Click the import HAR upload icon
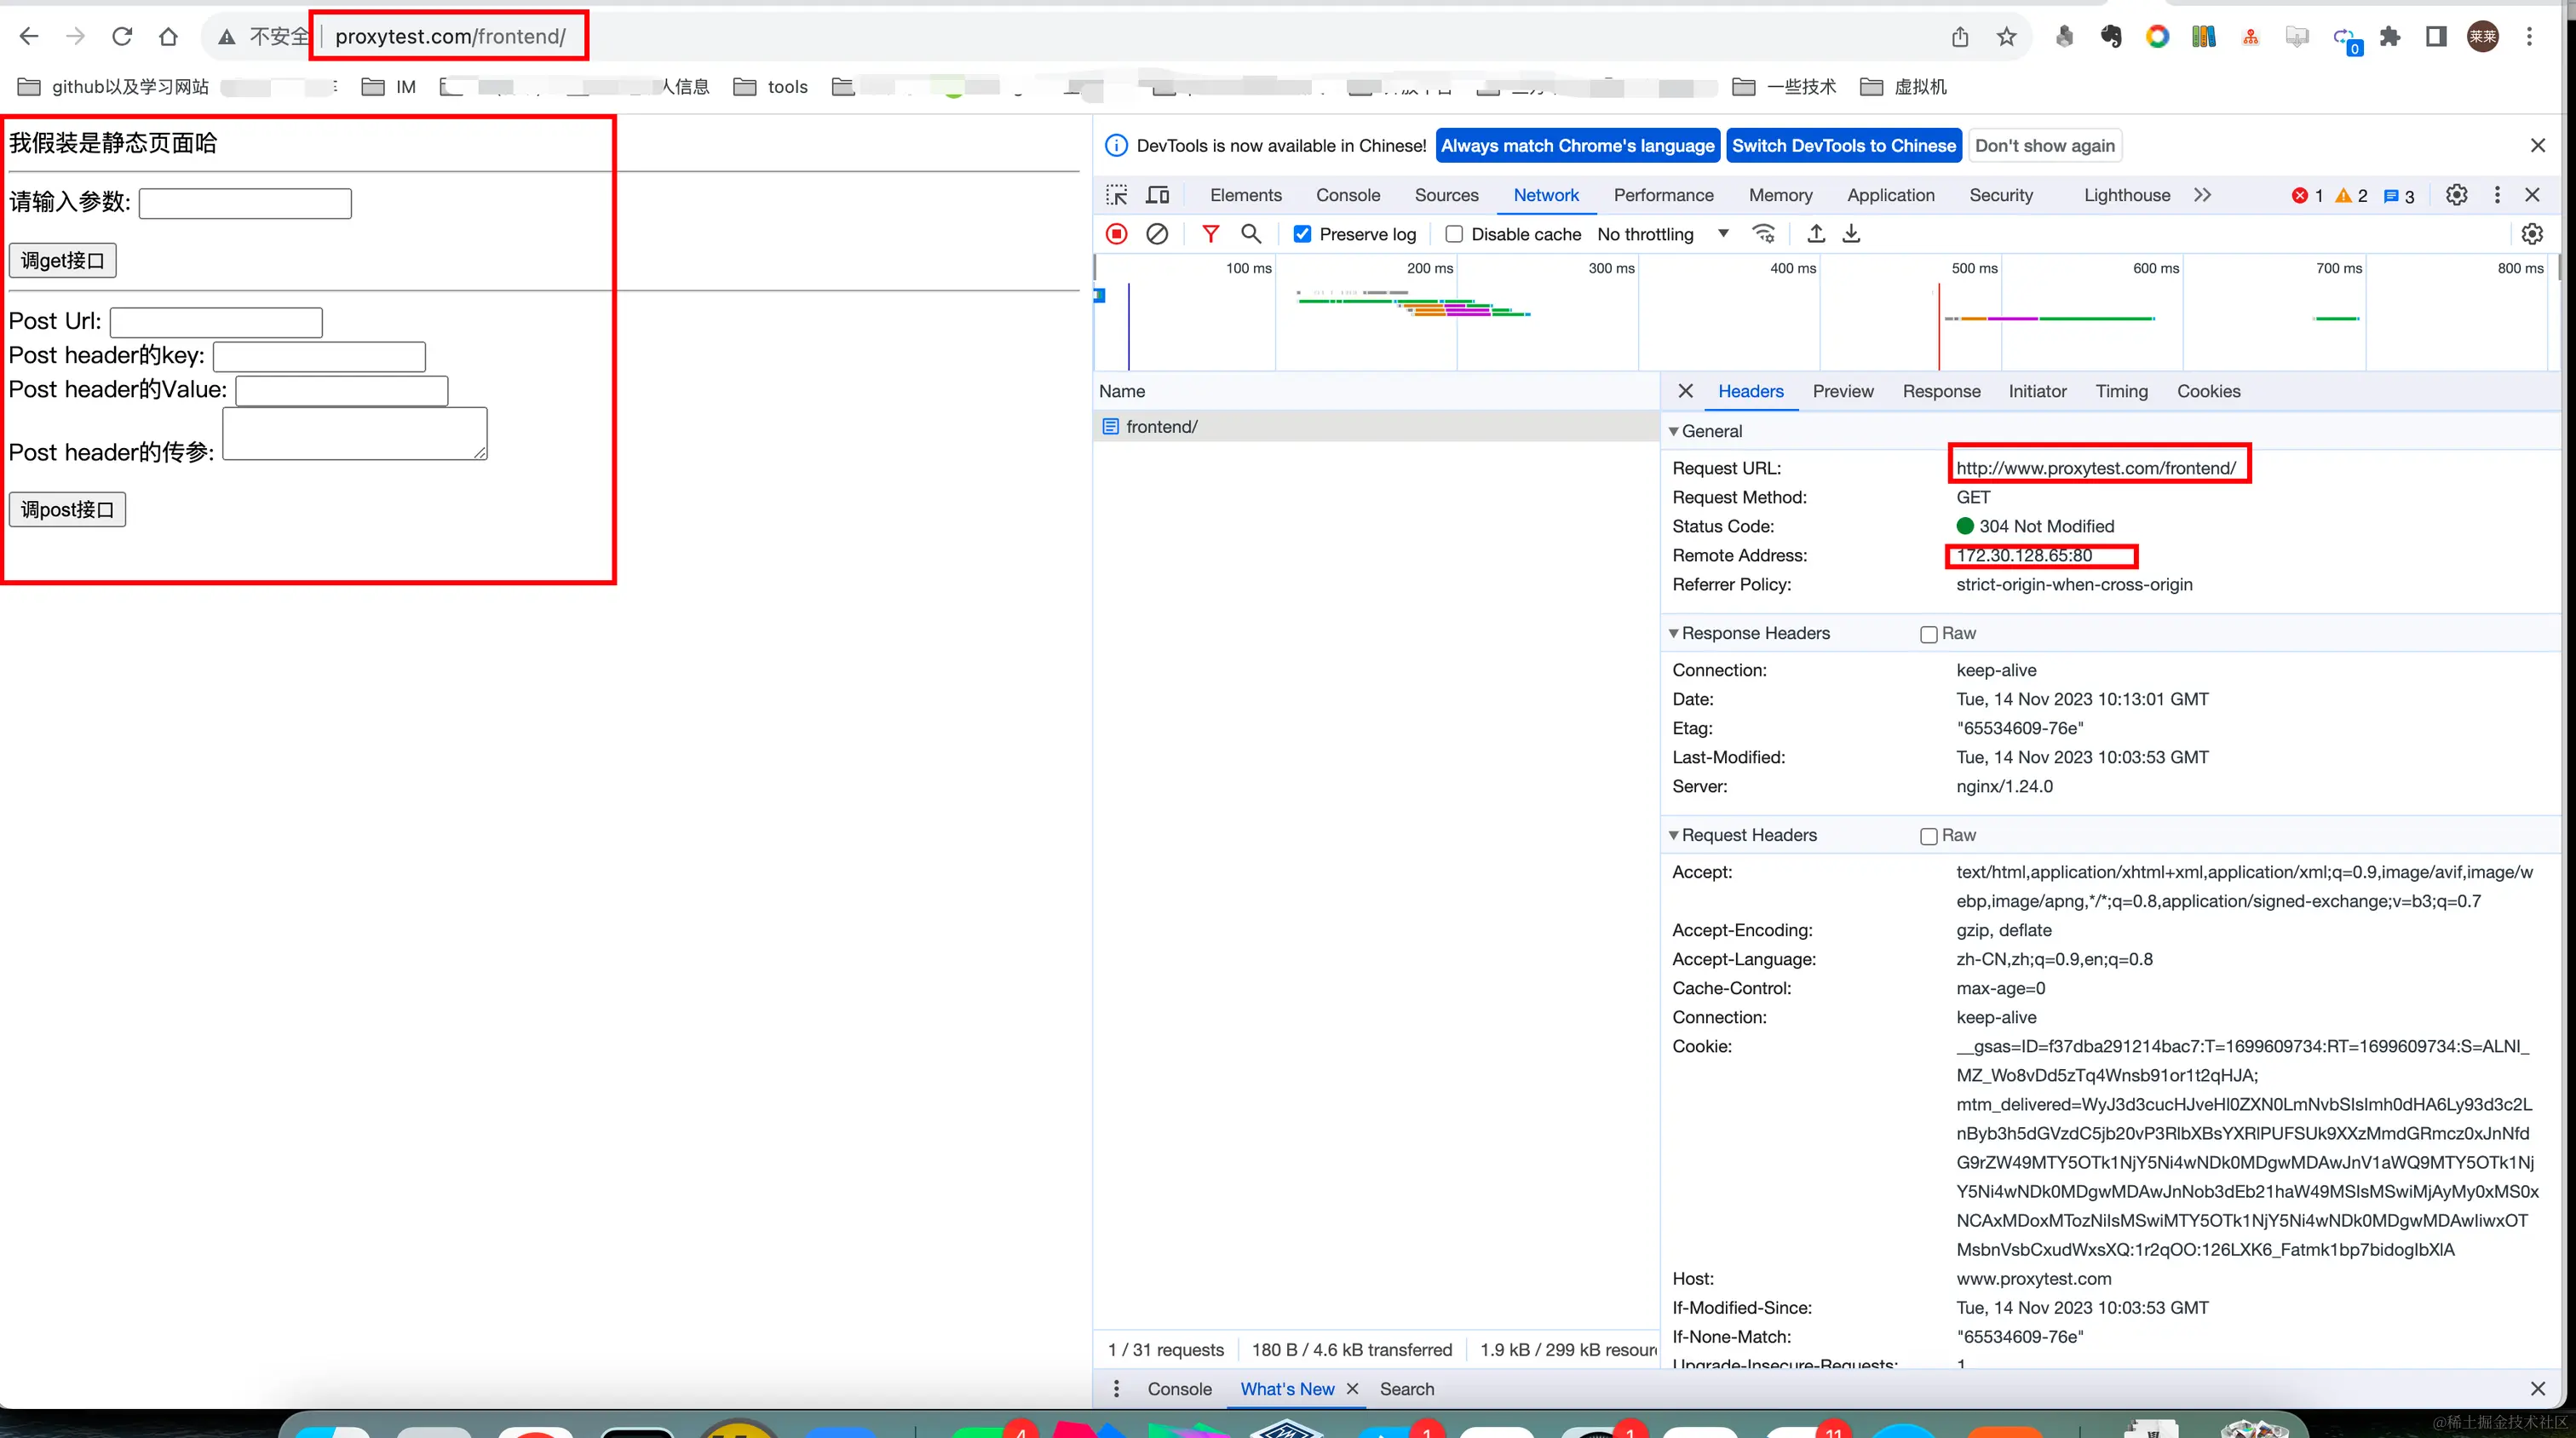 tap(1816, 234)
